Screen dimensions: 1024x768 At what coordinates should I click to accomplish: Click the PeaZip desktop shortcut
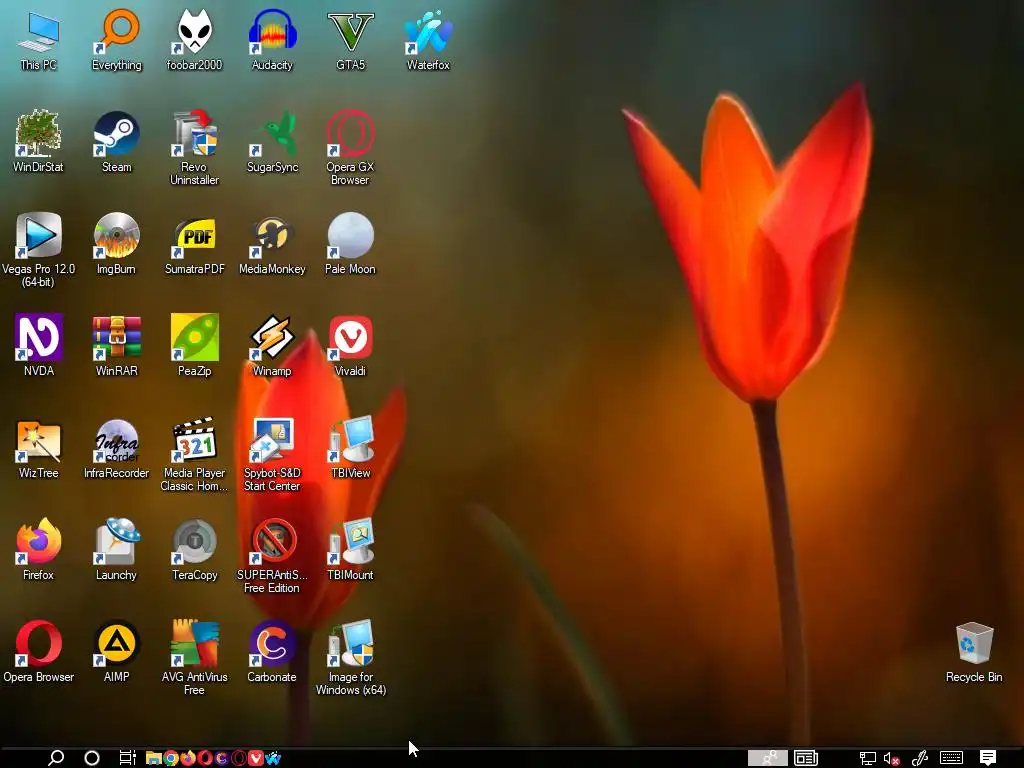pos(195,346)
